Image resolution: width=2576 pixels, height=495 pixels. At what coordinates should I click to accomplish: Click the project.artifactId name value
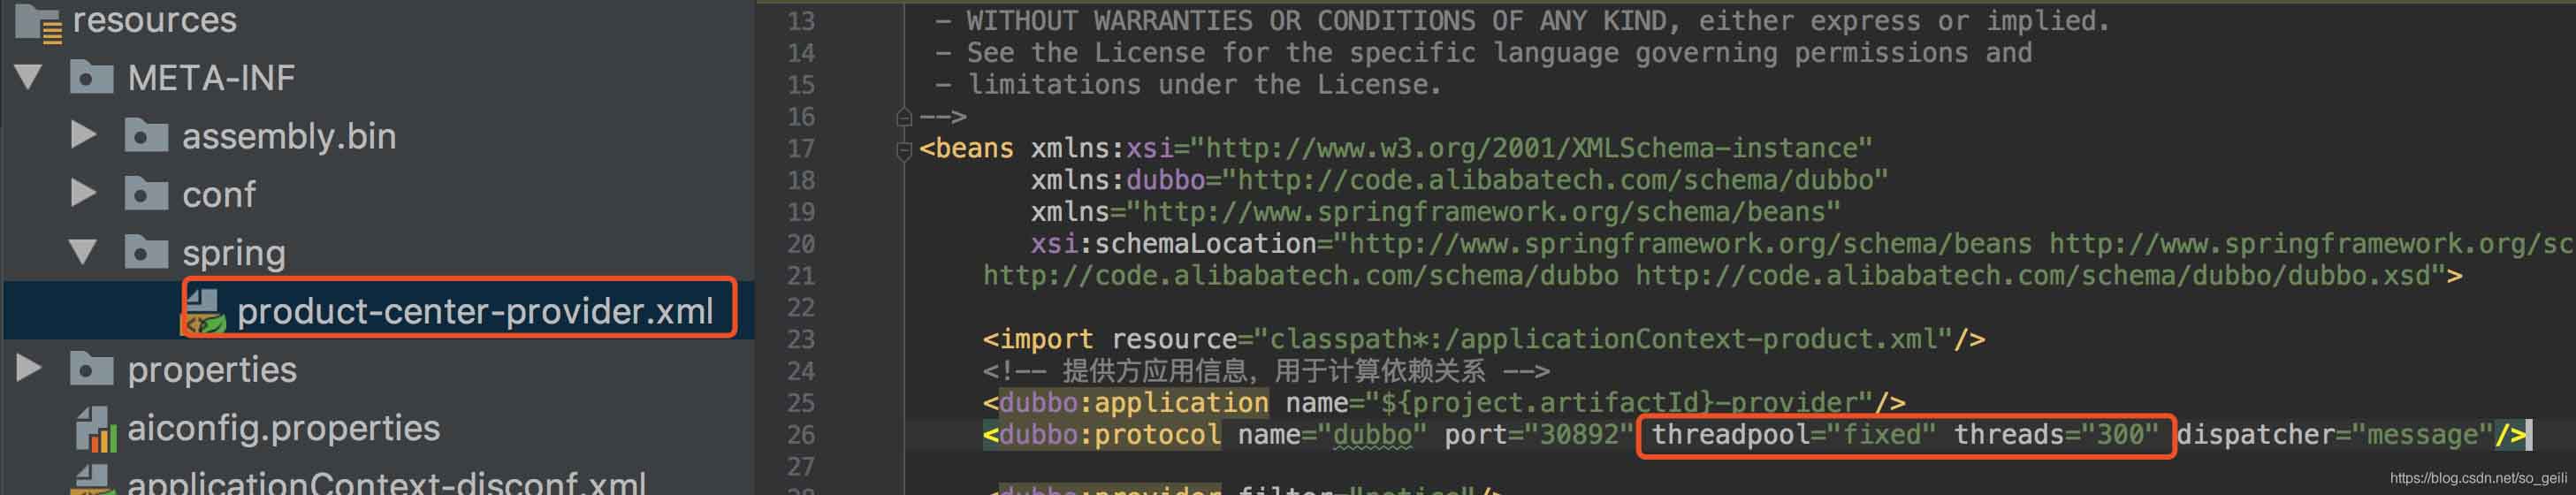(x=1619, y=402)
